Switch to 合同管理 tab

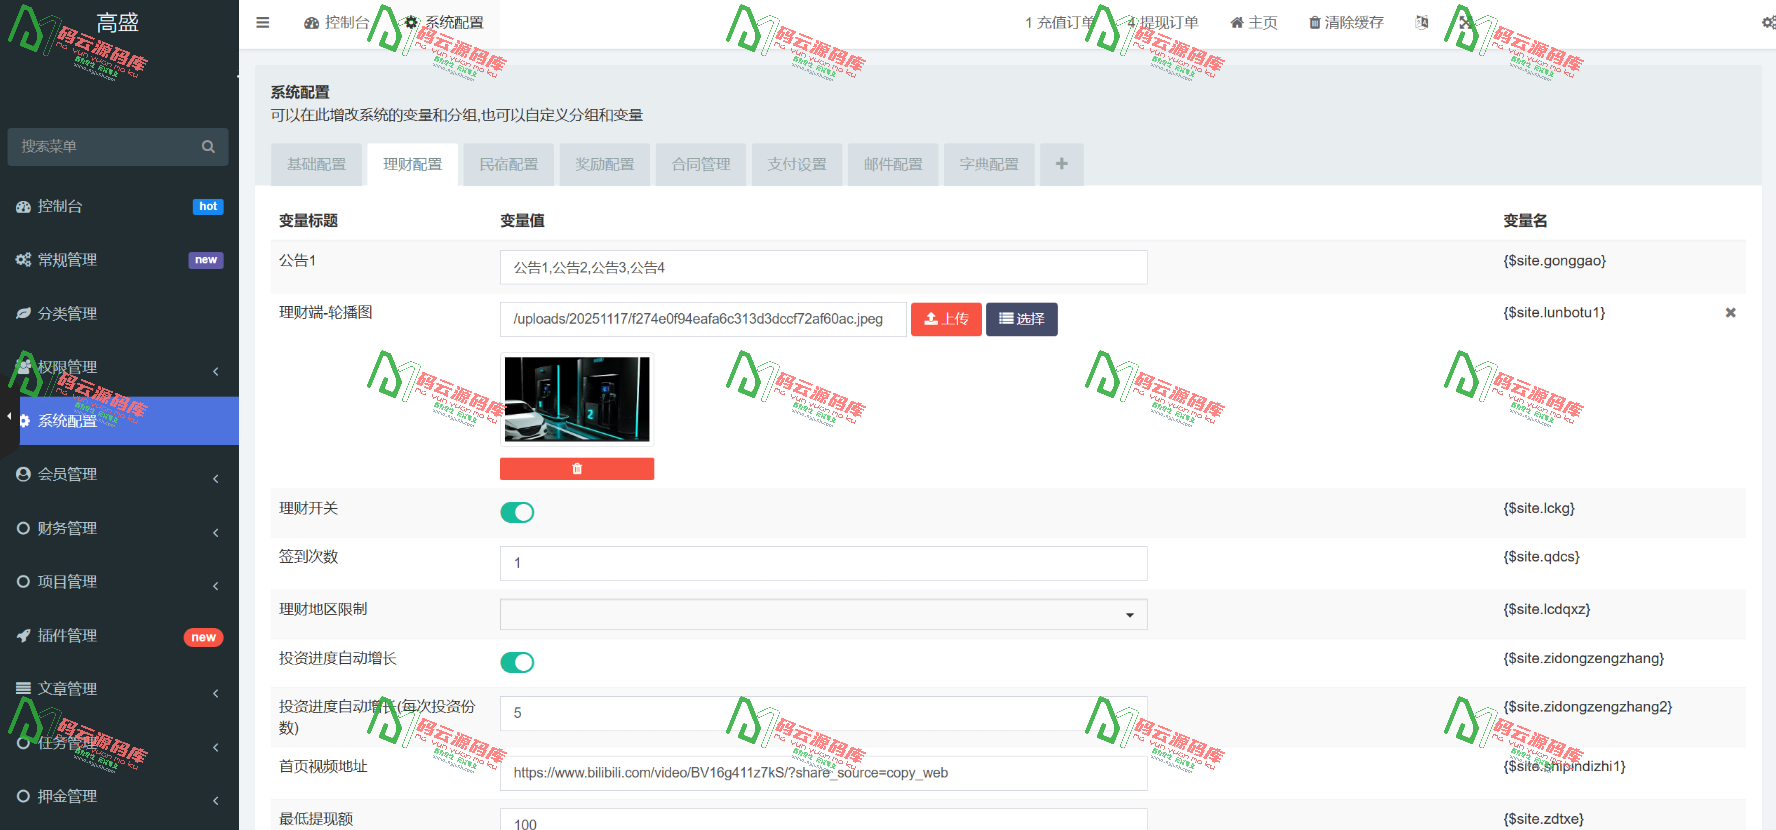[x=700, y=164]
